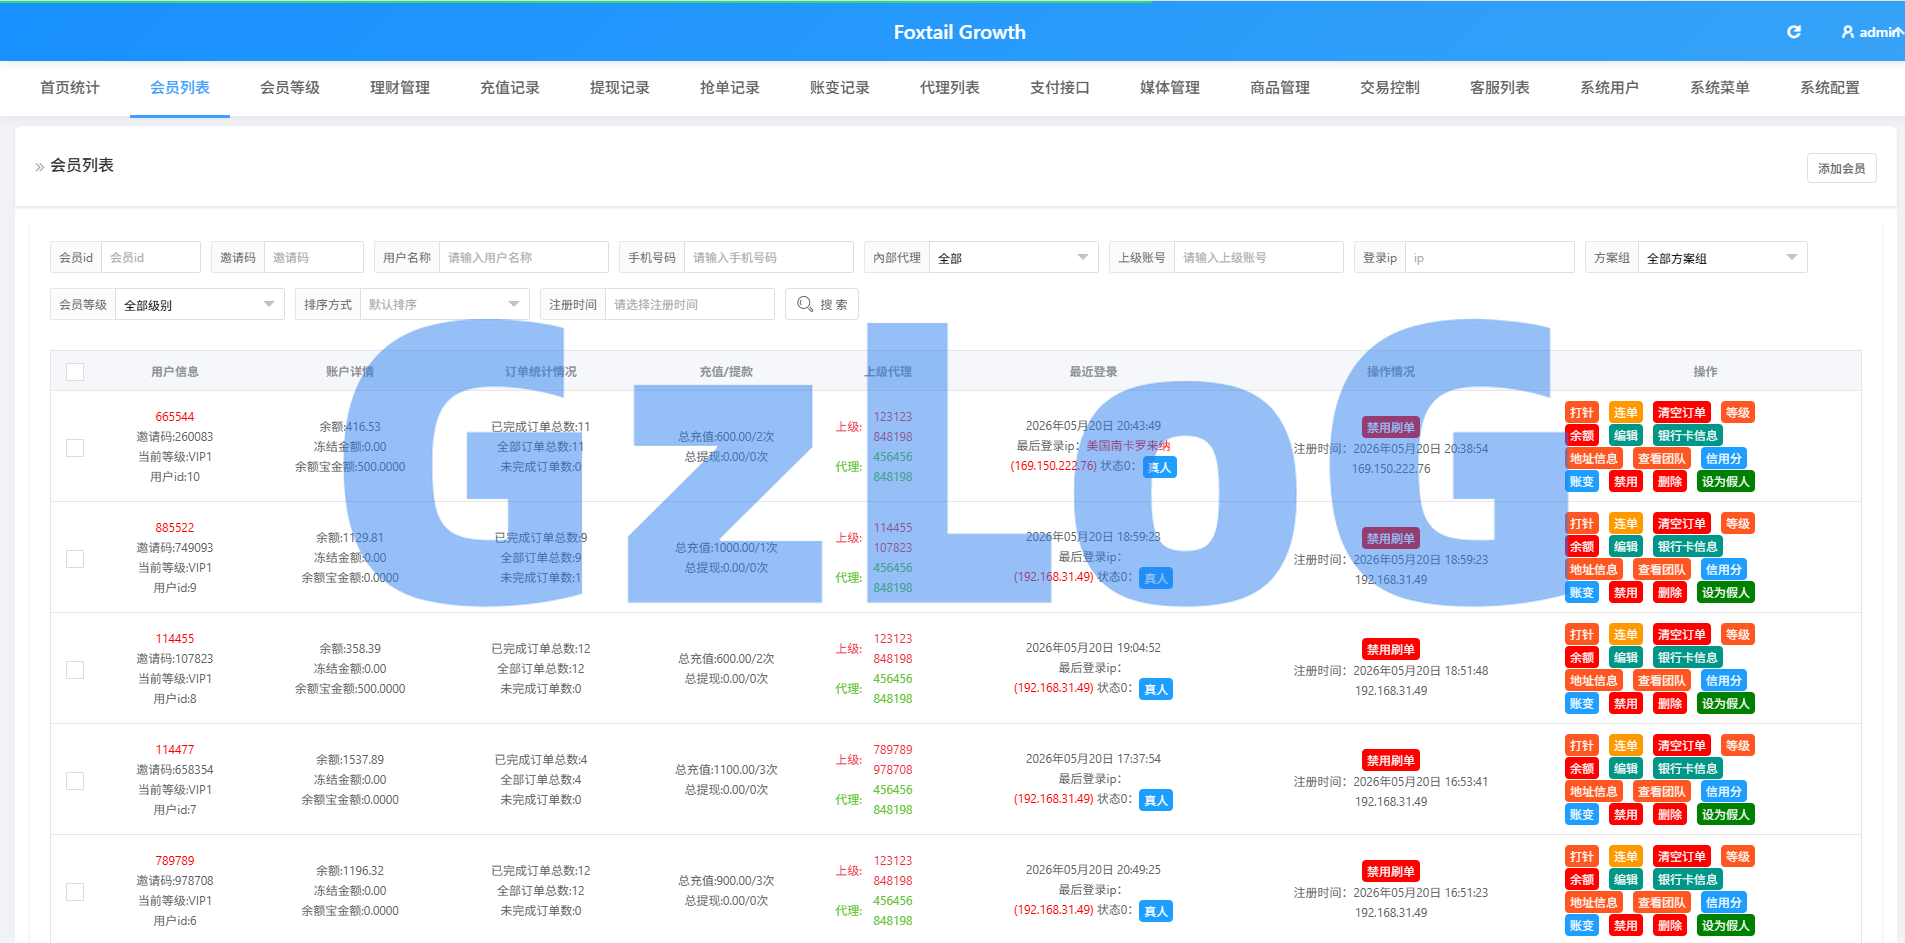Click 设为假人 button for user 789789

tap(1726, 926)
